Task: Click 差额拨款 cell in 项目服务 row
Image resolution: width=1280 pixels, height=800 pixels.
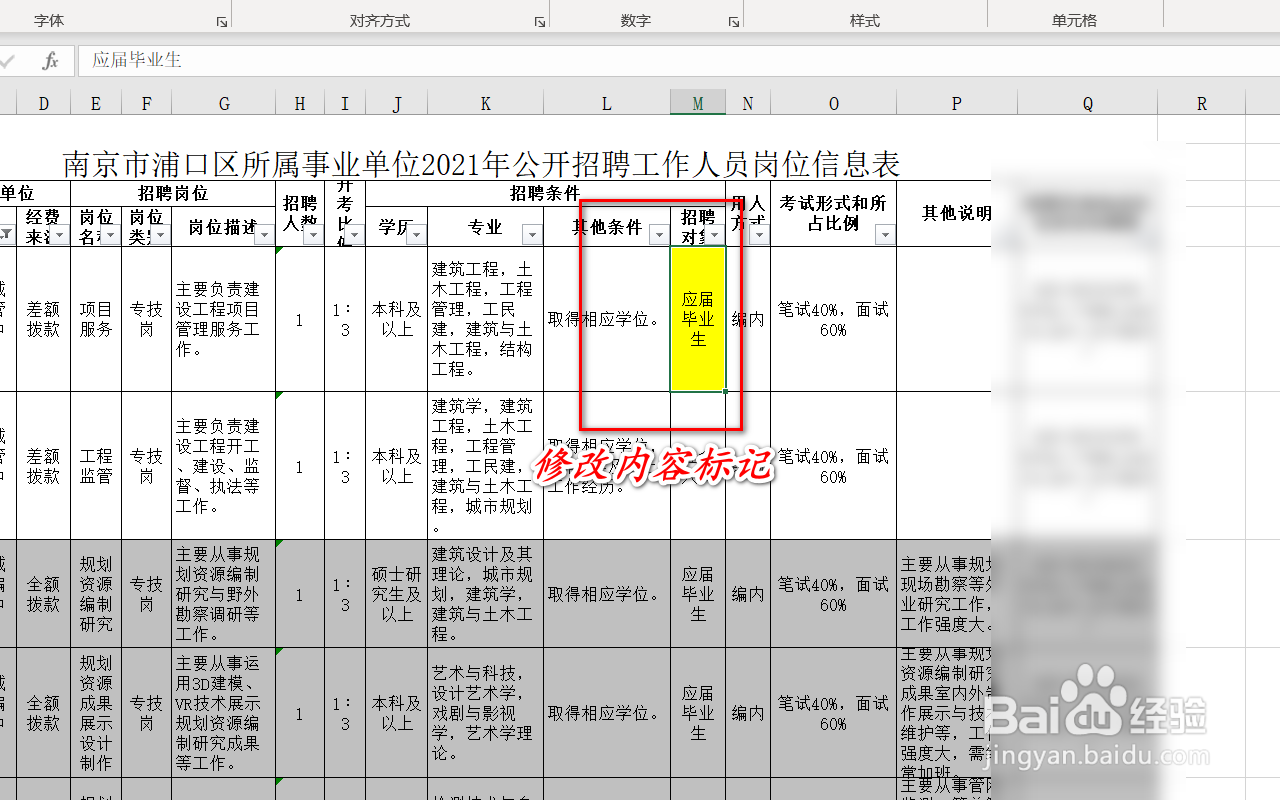Action: pos(43,319)
